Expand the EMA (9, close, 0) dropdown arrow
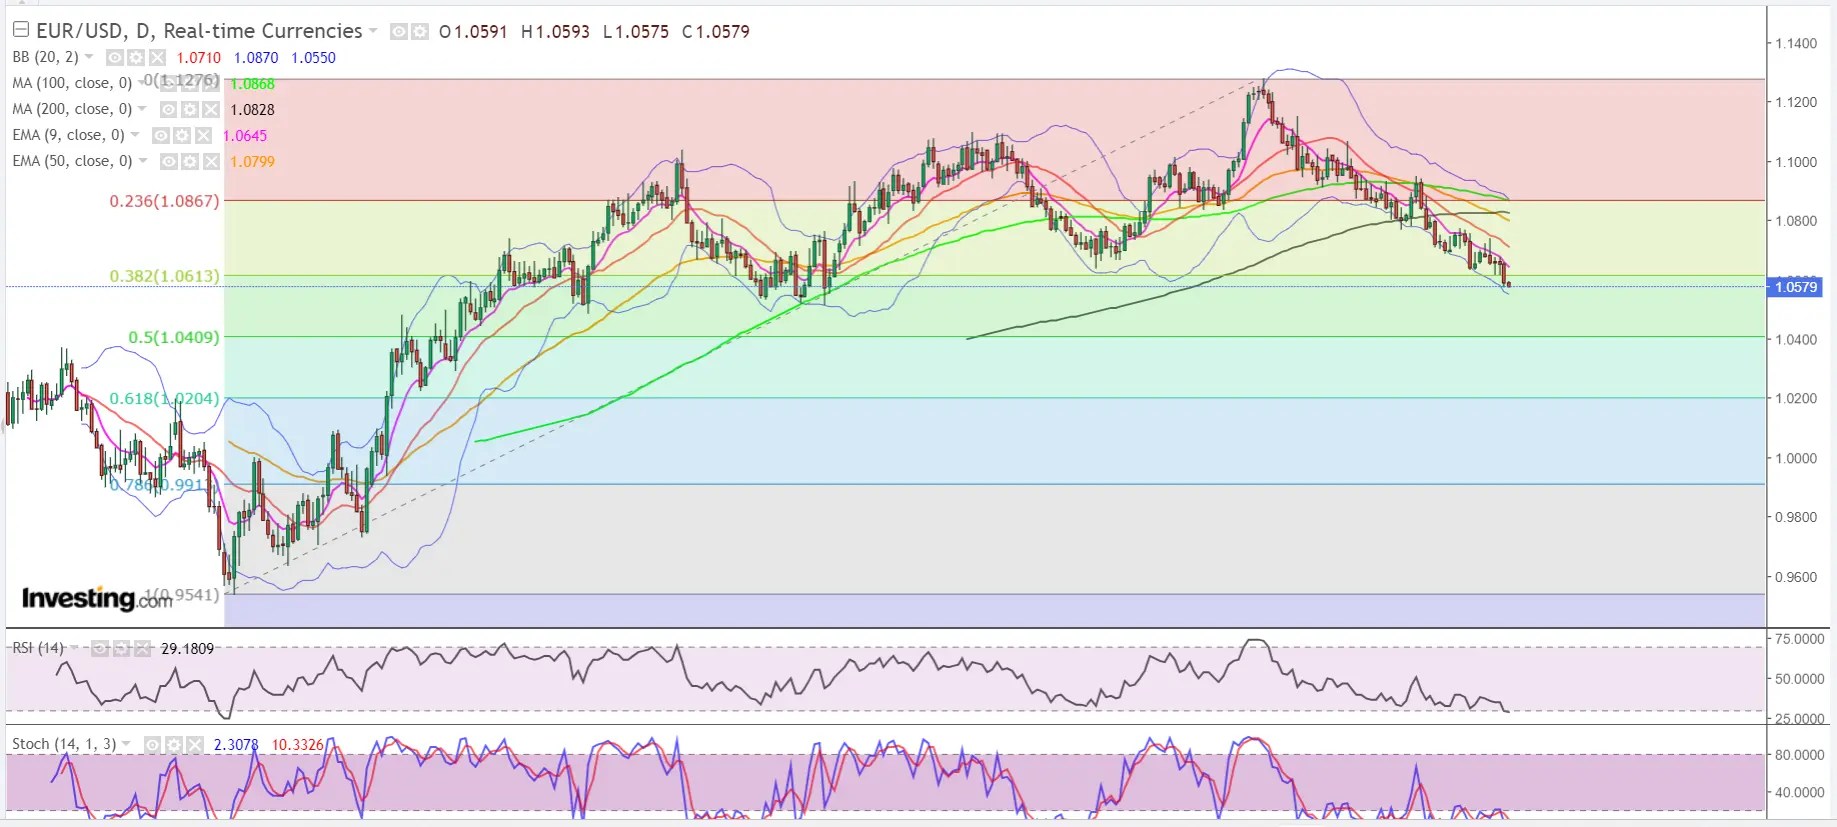The height and width of the screenshot is (827, 1837). click(x=135, y=134)
